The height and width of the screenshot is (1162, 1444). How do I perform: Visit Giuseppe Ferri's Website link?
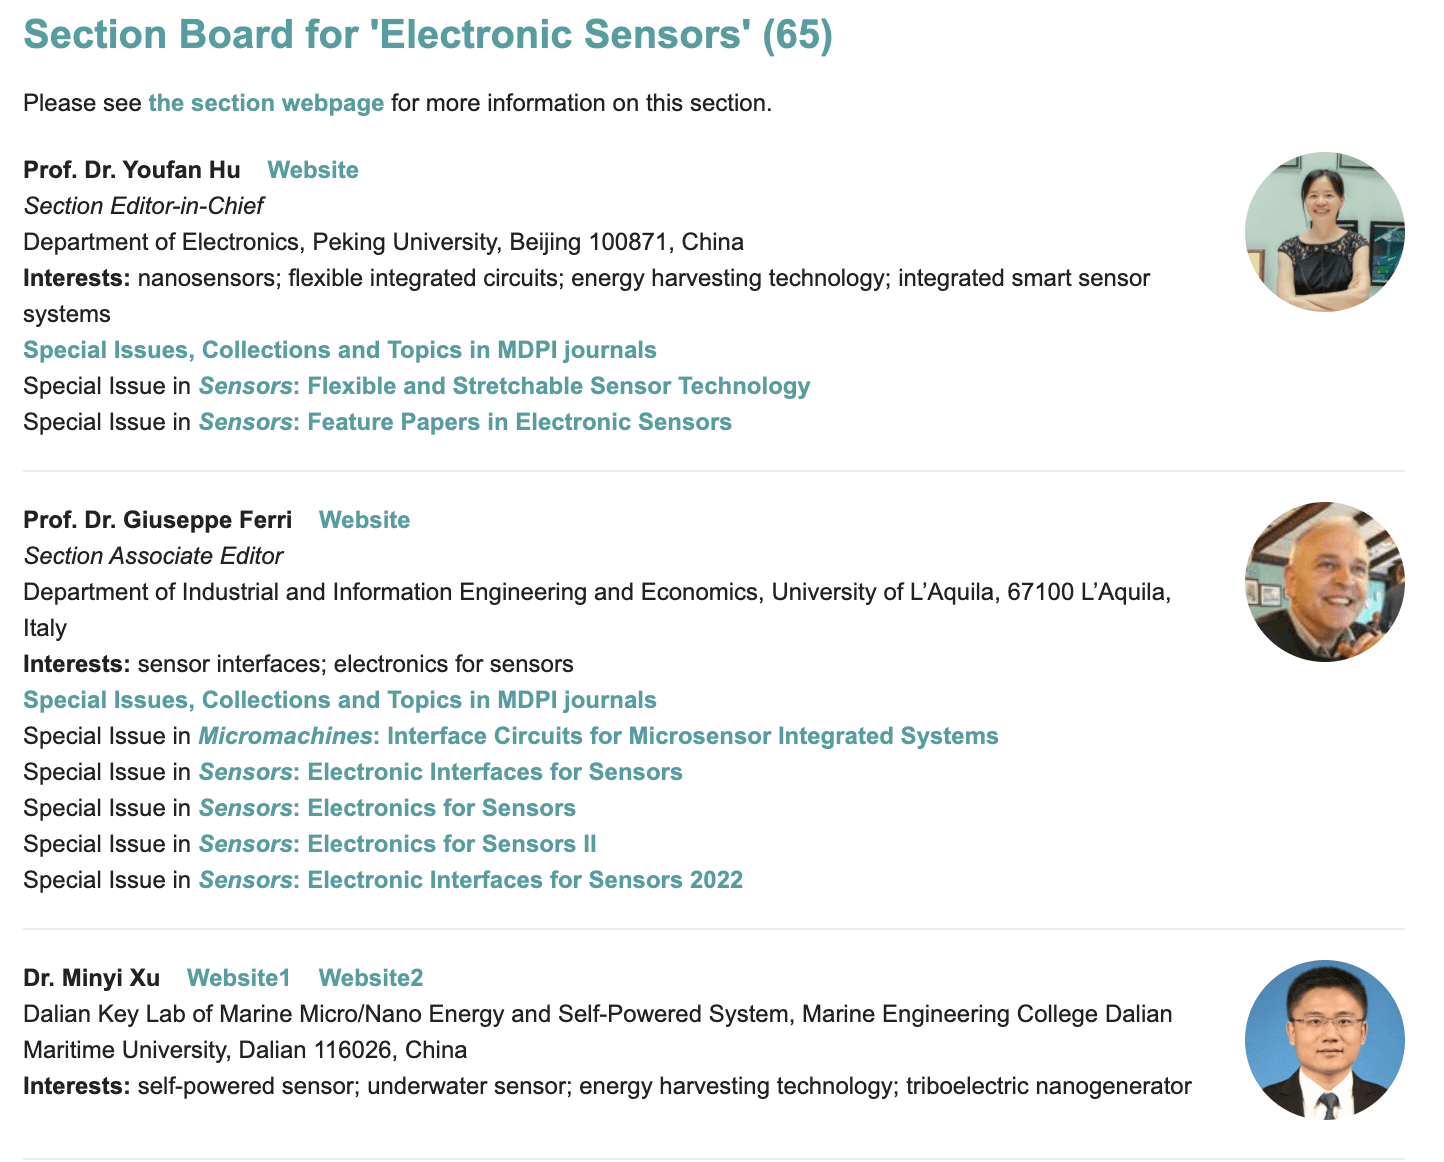coord(364,520)
